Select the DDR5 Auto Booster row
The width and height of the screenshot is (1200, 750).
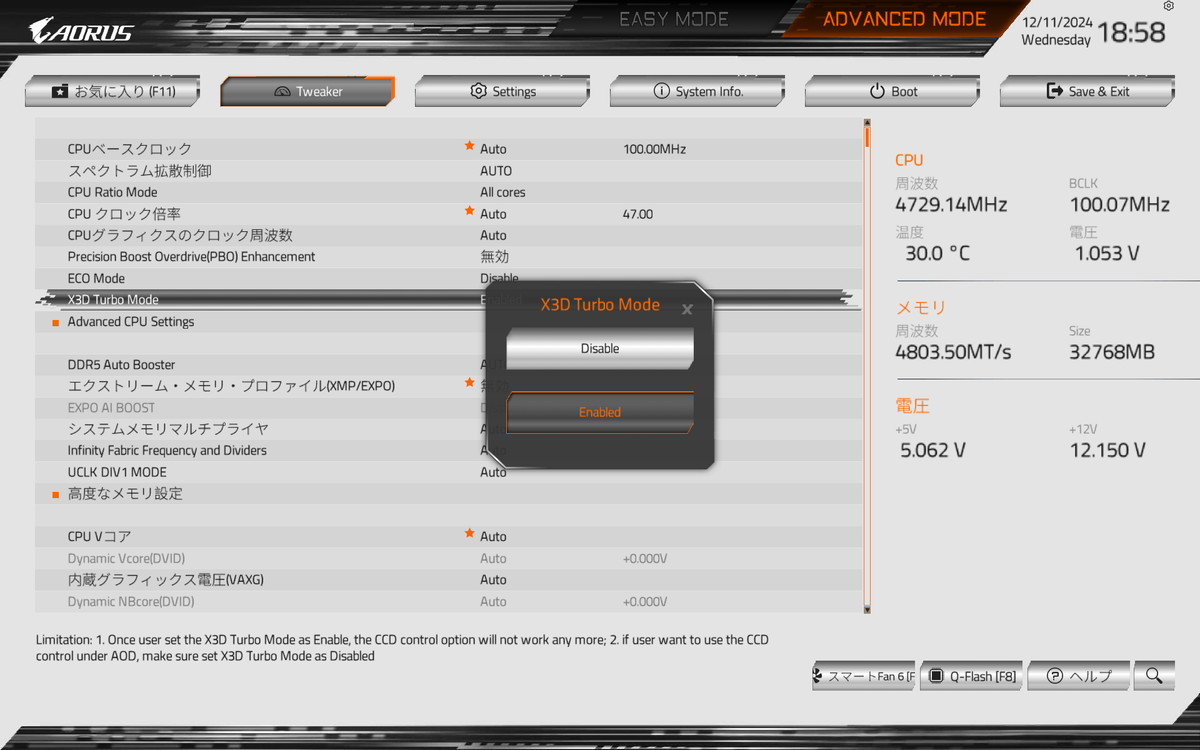click(x=448, y=365)
